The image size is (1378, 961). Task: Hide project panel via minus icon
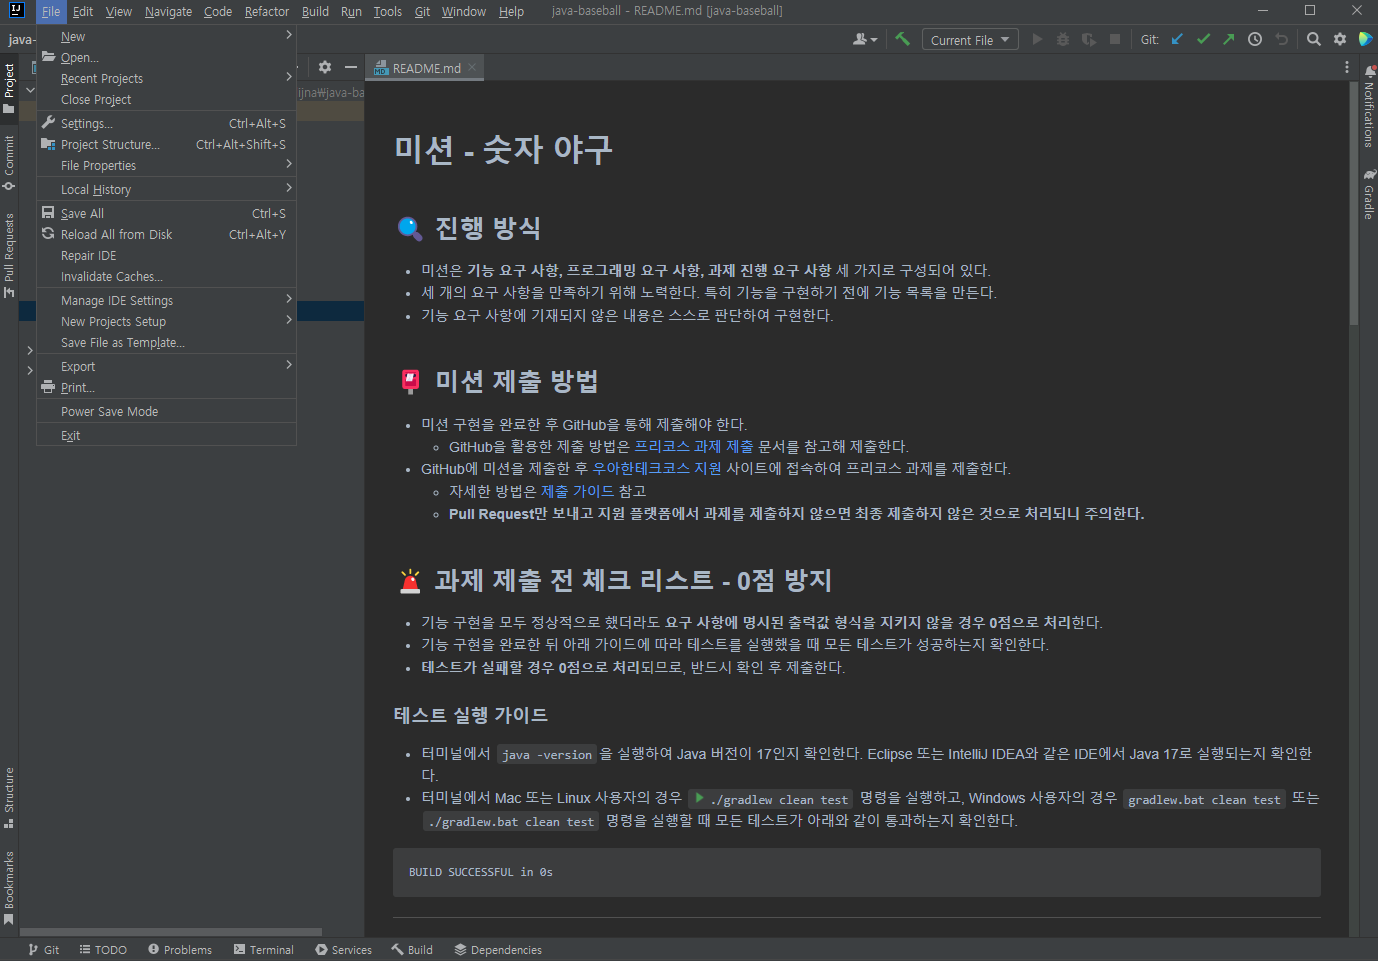click(x=351, y=67)
